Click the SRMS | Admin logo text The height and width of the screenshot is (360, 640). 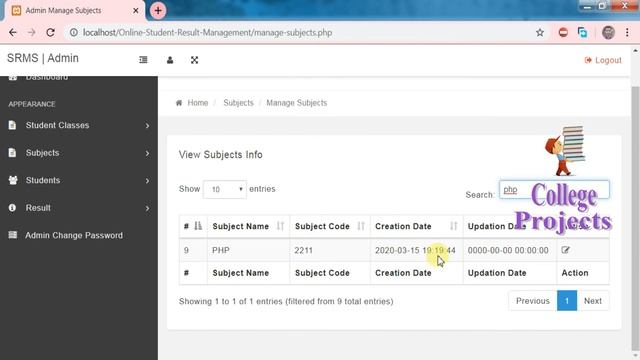coord(43,58)
